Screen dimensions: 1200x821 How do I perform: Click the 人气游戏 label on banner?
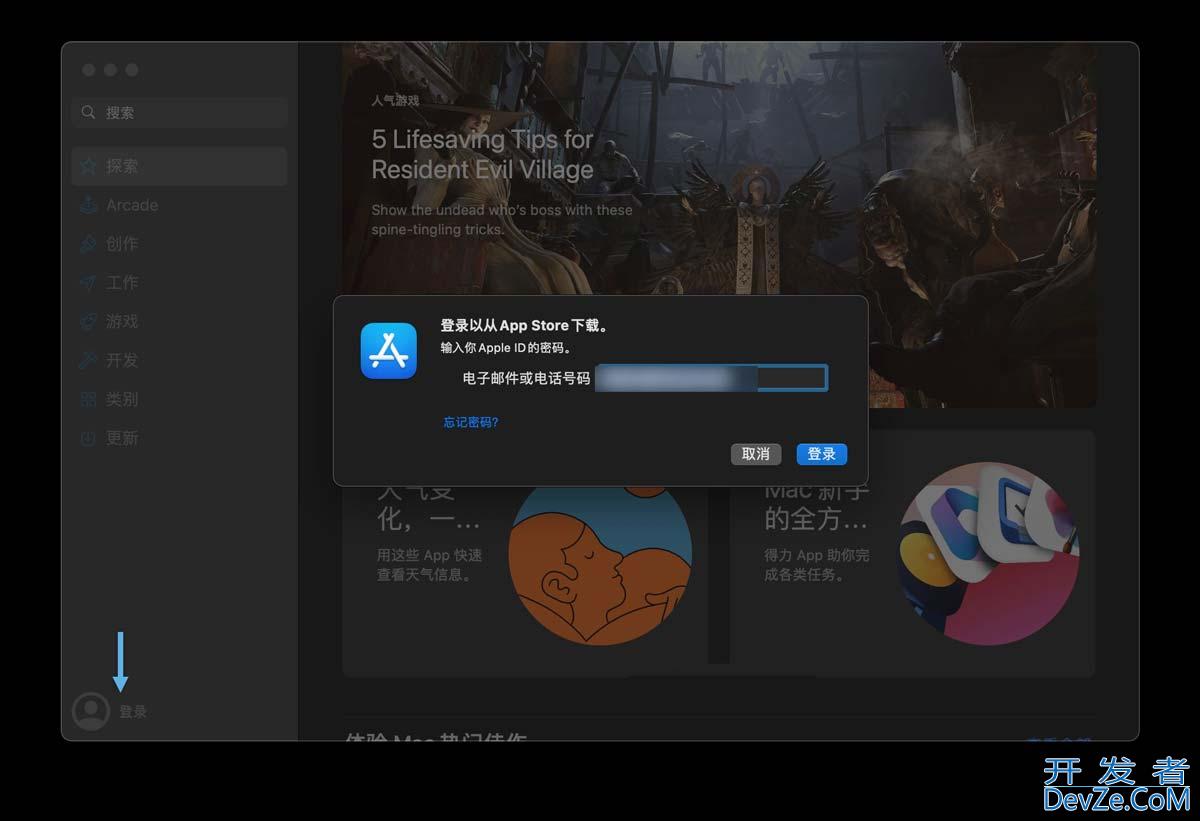click(x=395, y=101)
